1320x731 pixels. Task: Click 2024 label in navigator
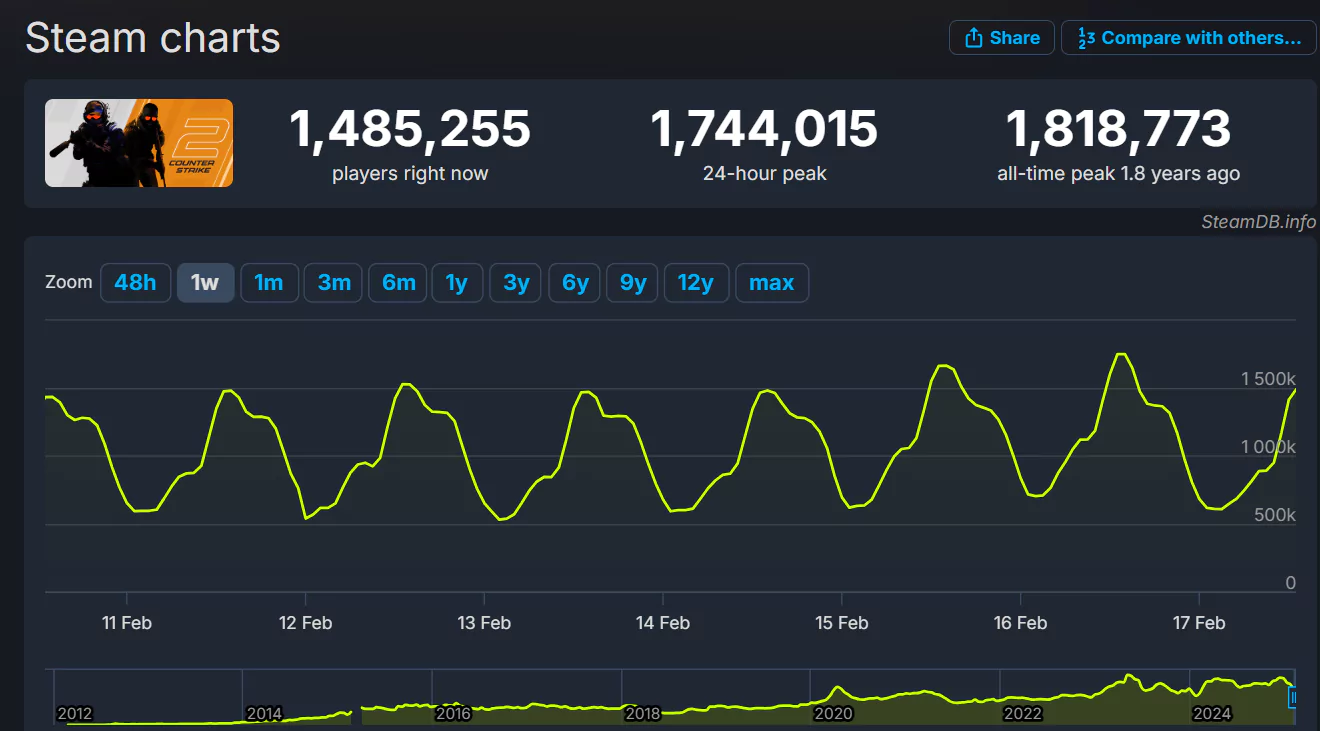[x=1212, y=714]
